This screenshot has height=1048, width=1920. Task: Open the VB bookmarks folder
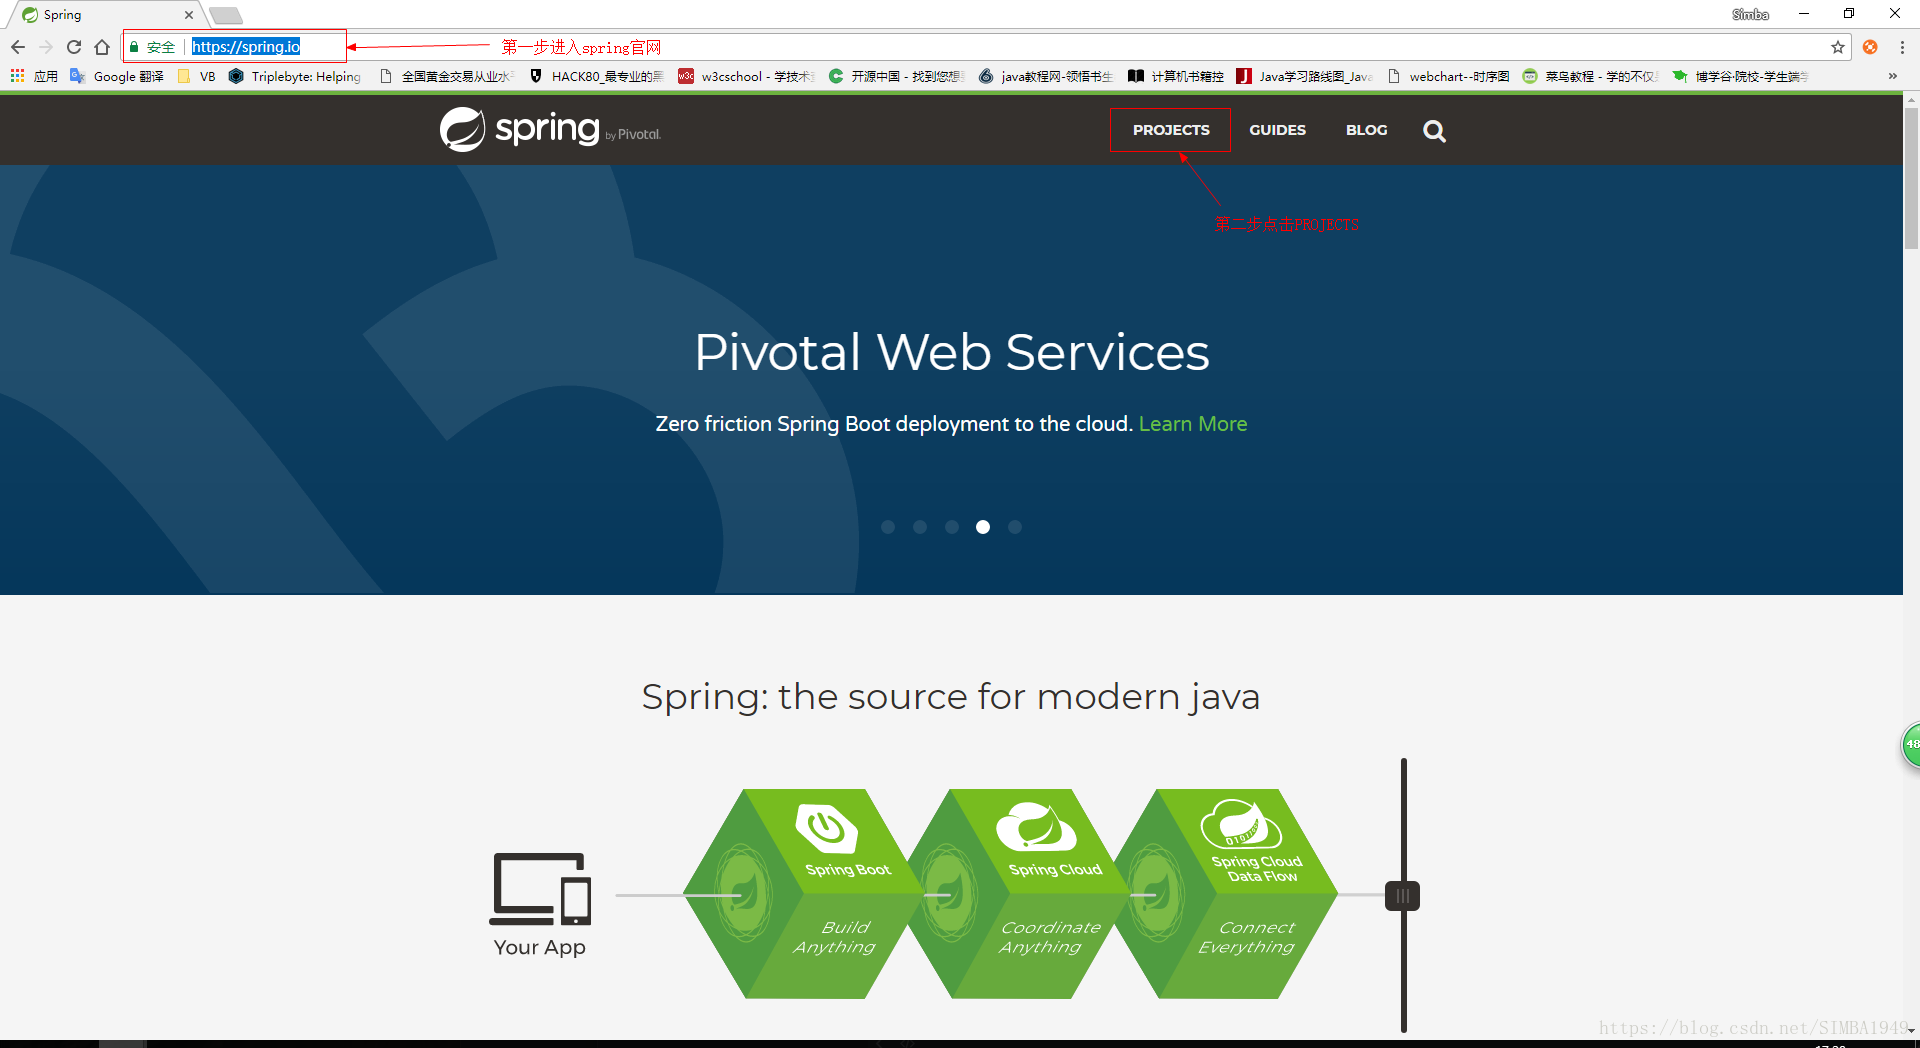[196, 76]
